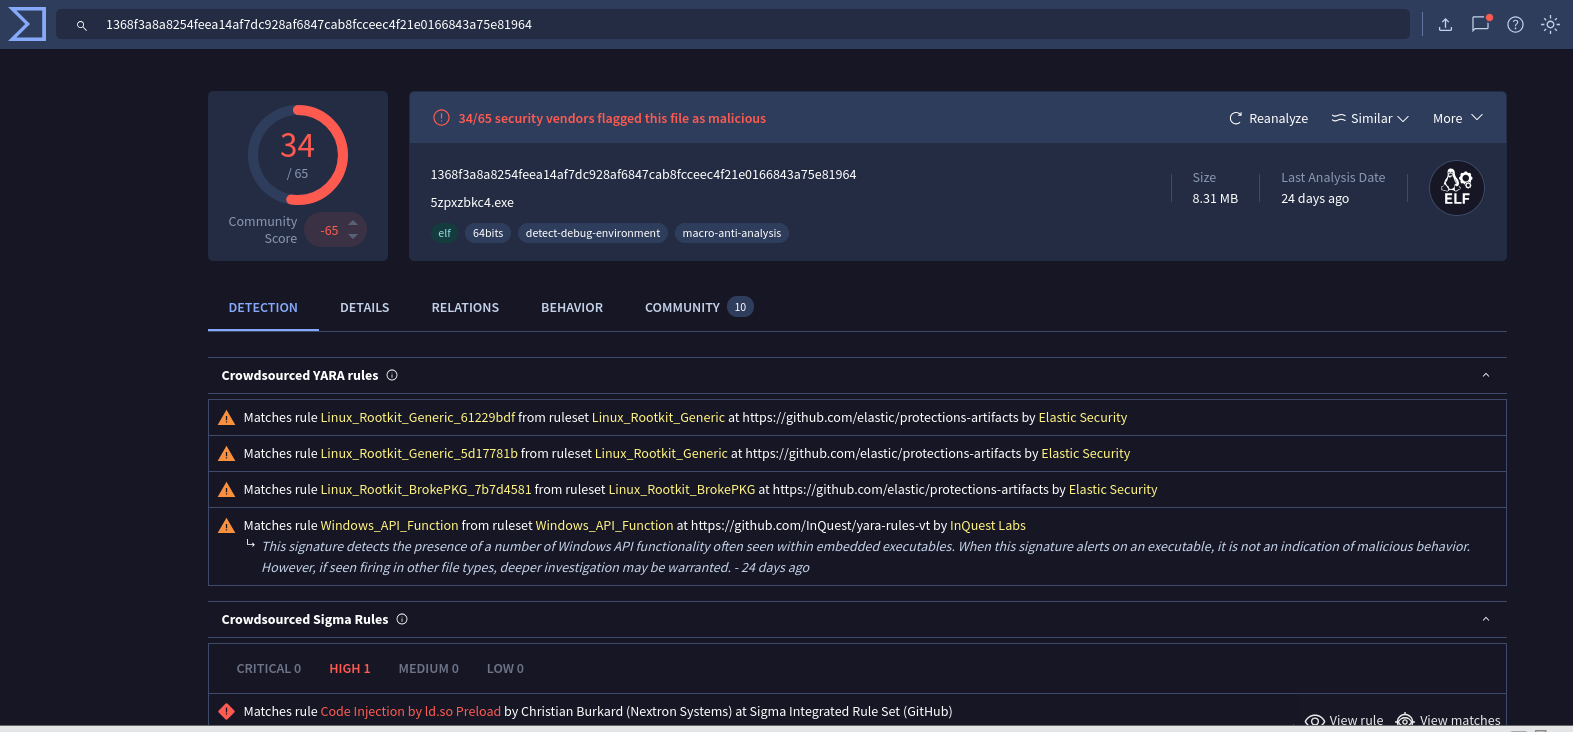This screenshot has width=1573, height=732.
Task: Open Elastic Security link in BrokePKG row
Action: coord(1113,490)
